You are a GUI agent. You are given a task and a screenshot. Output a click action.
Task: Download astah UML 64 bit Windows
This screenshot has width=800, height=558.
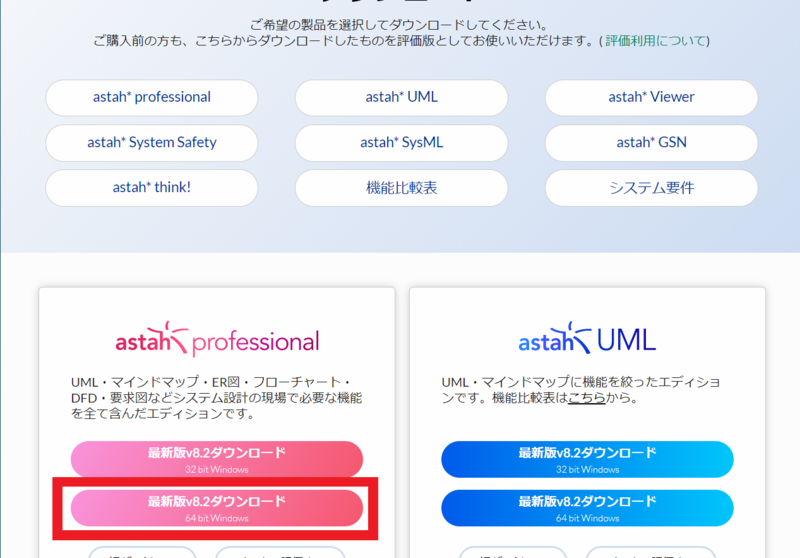click(587, 508)
